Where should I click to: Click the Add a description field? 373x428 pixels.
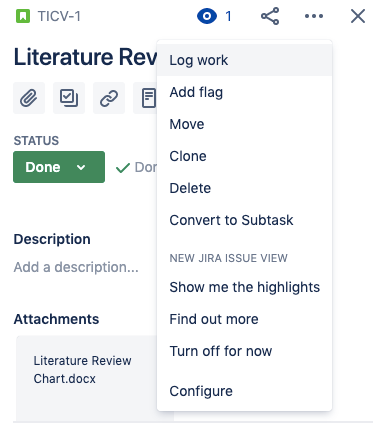tap(76, 267)
